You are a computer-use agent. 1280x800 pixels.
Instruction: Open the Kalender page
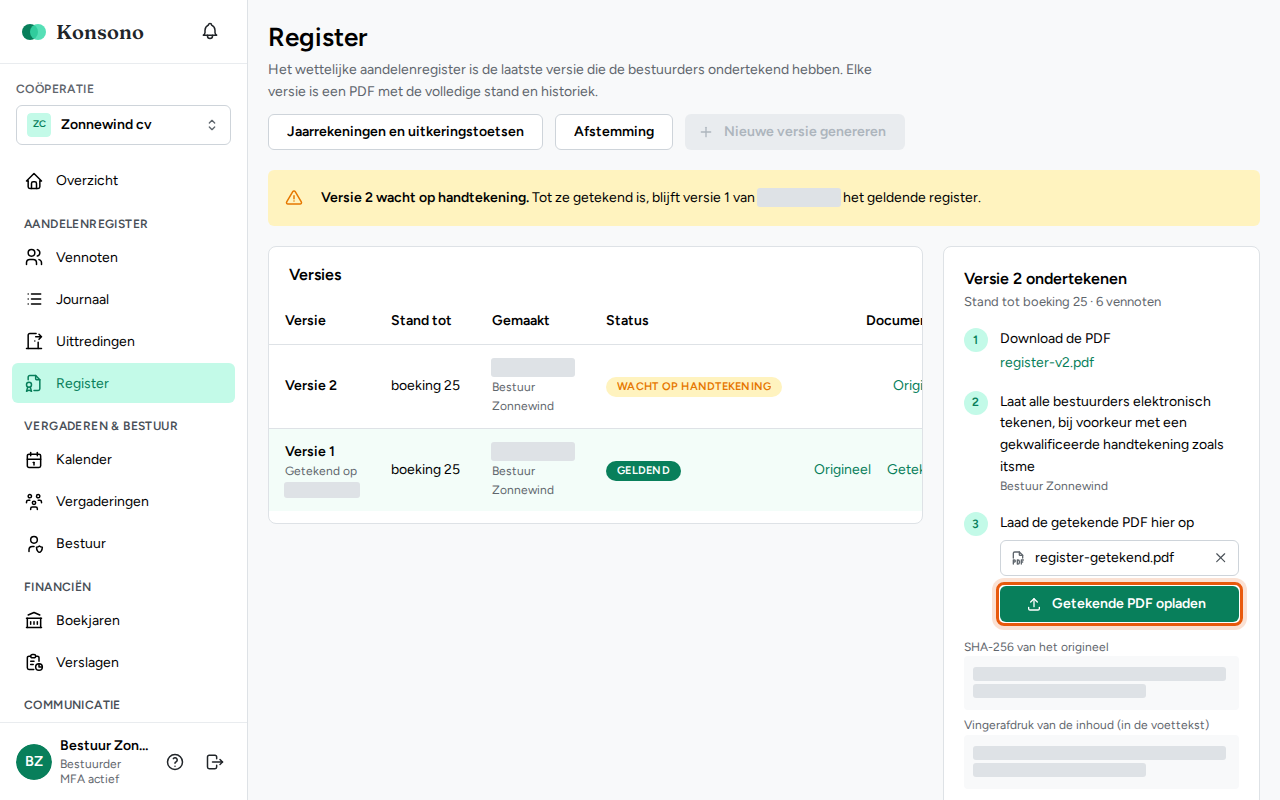coord(123,459)
